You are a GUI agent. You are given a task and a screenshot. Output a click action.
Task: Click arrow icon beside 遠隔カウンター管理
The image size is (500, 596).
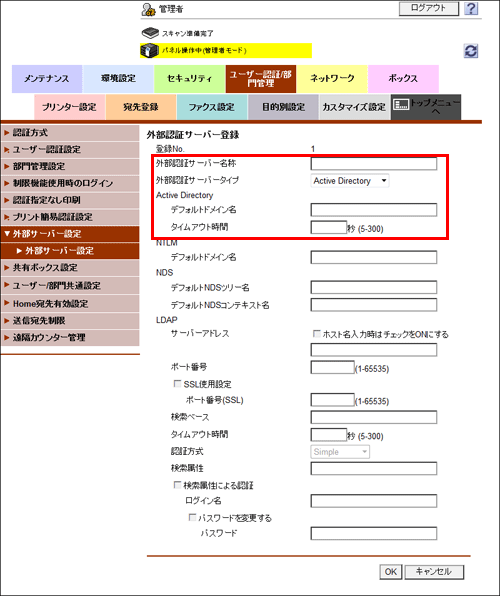(x=6, y=337)
